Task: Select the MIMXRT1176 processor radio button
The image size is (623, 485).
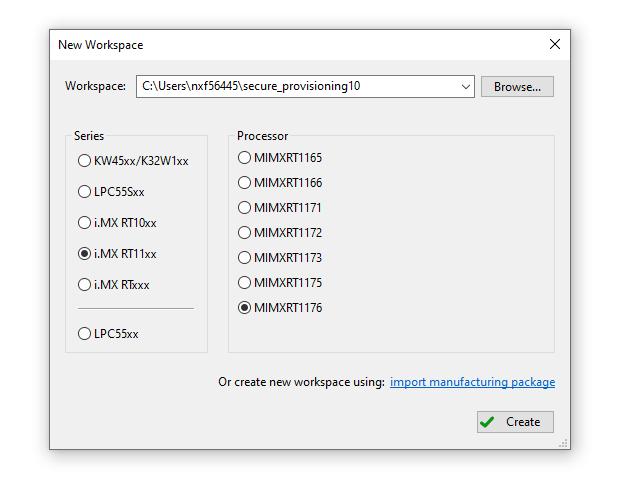Action: tap(245, 308)
